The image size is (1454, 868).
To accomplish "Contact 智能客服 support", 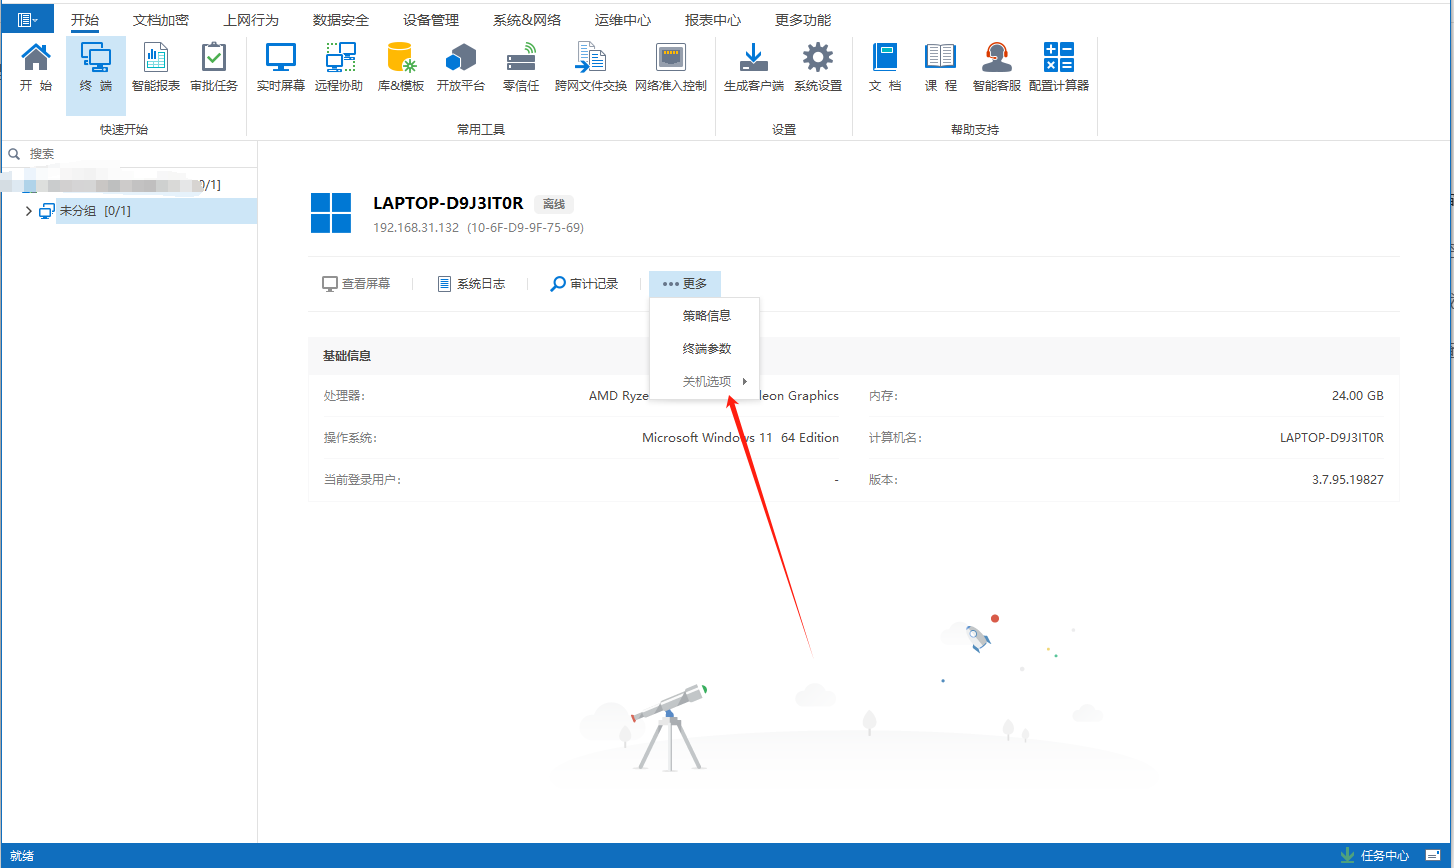I will [997, 67].
